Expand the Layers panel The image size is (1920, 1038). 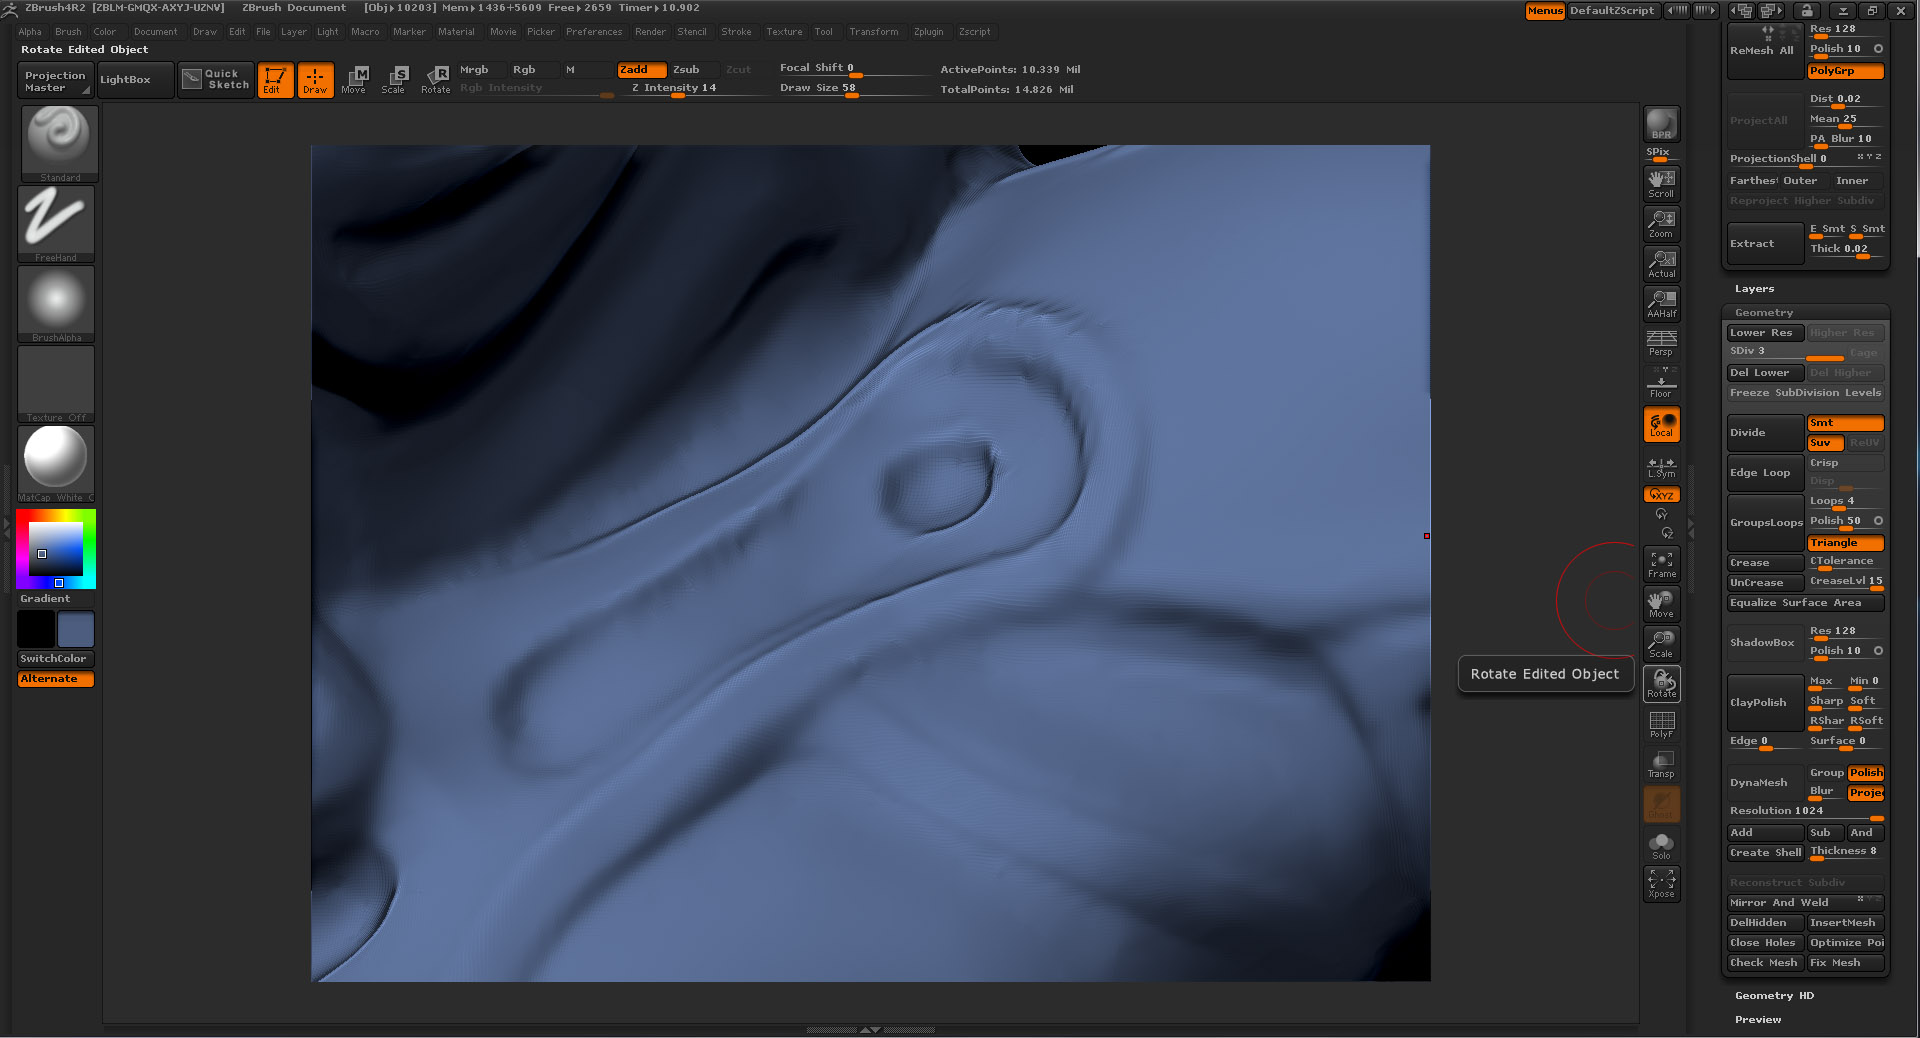pyautogui.click(x=1754, y=288)
